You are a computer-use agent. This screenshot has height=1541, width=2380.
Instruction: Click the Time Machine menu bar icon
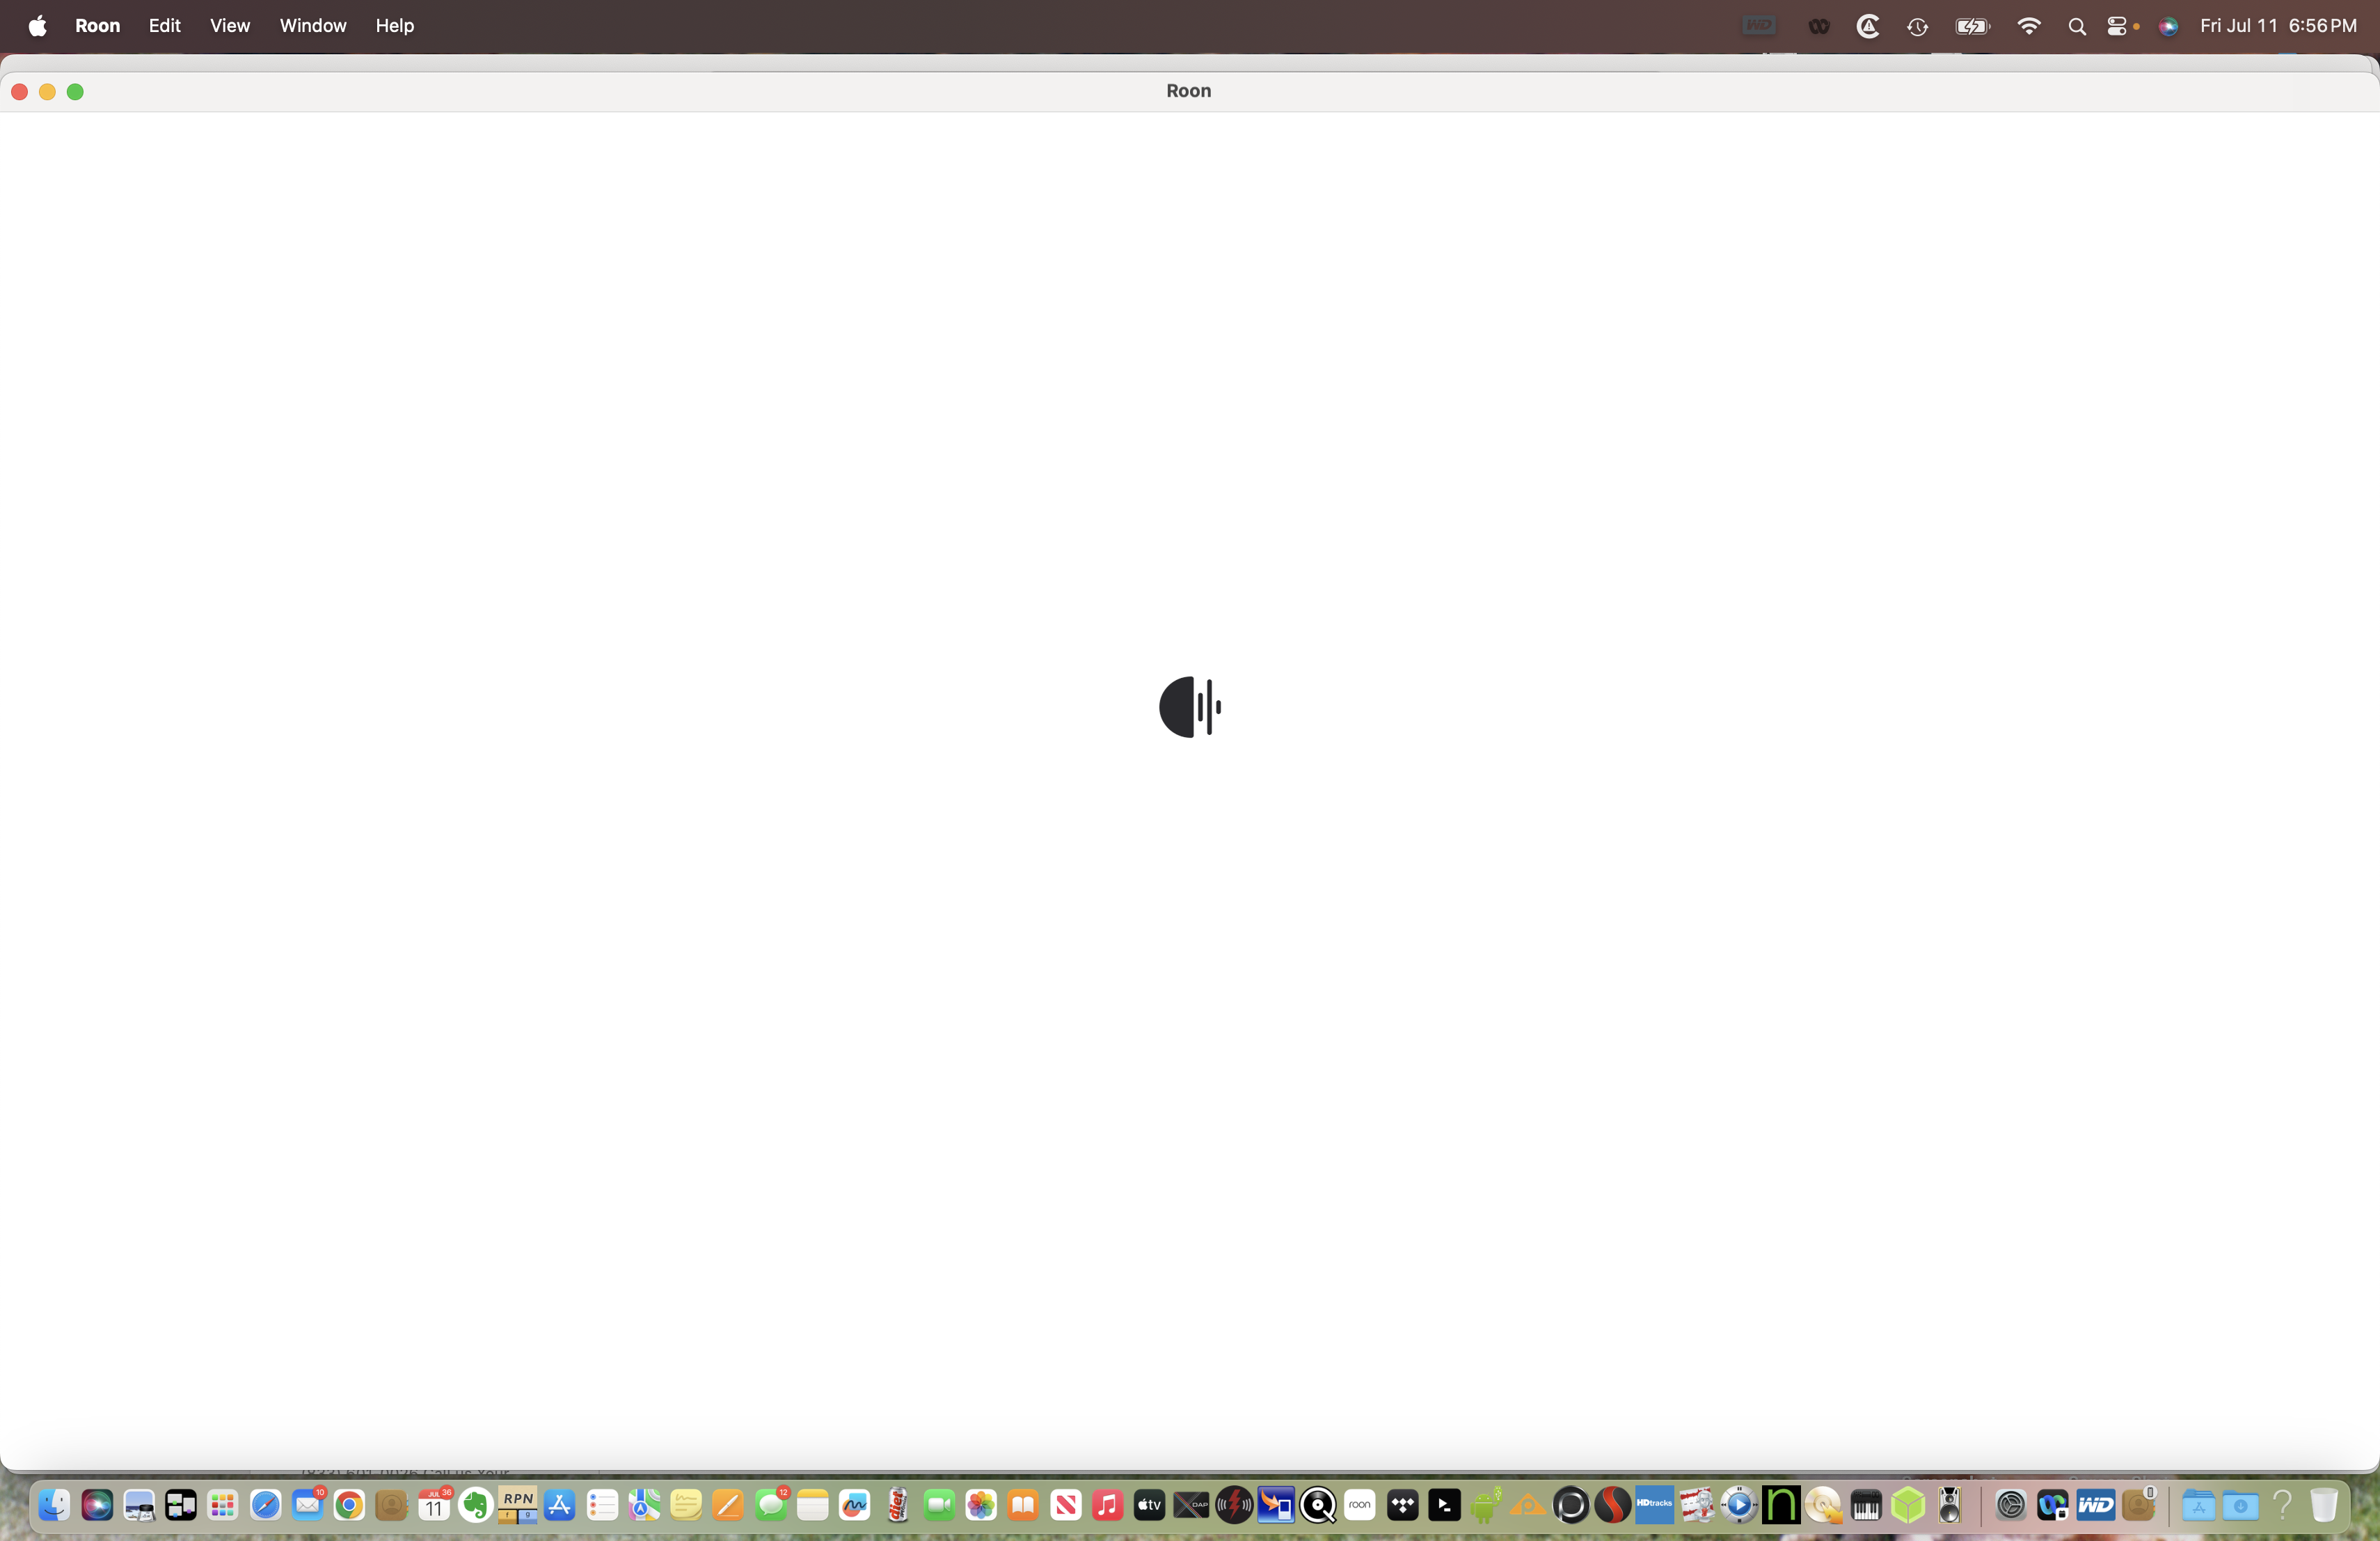tap(1917, 27)
